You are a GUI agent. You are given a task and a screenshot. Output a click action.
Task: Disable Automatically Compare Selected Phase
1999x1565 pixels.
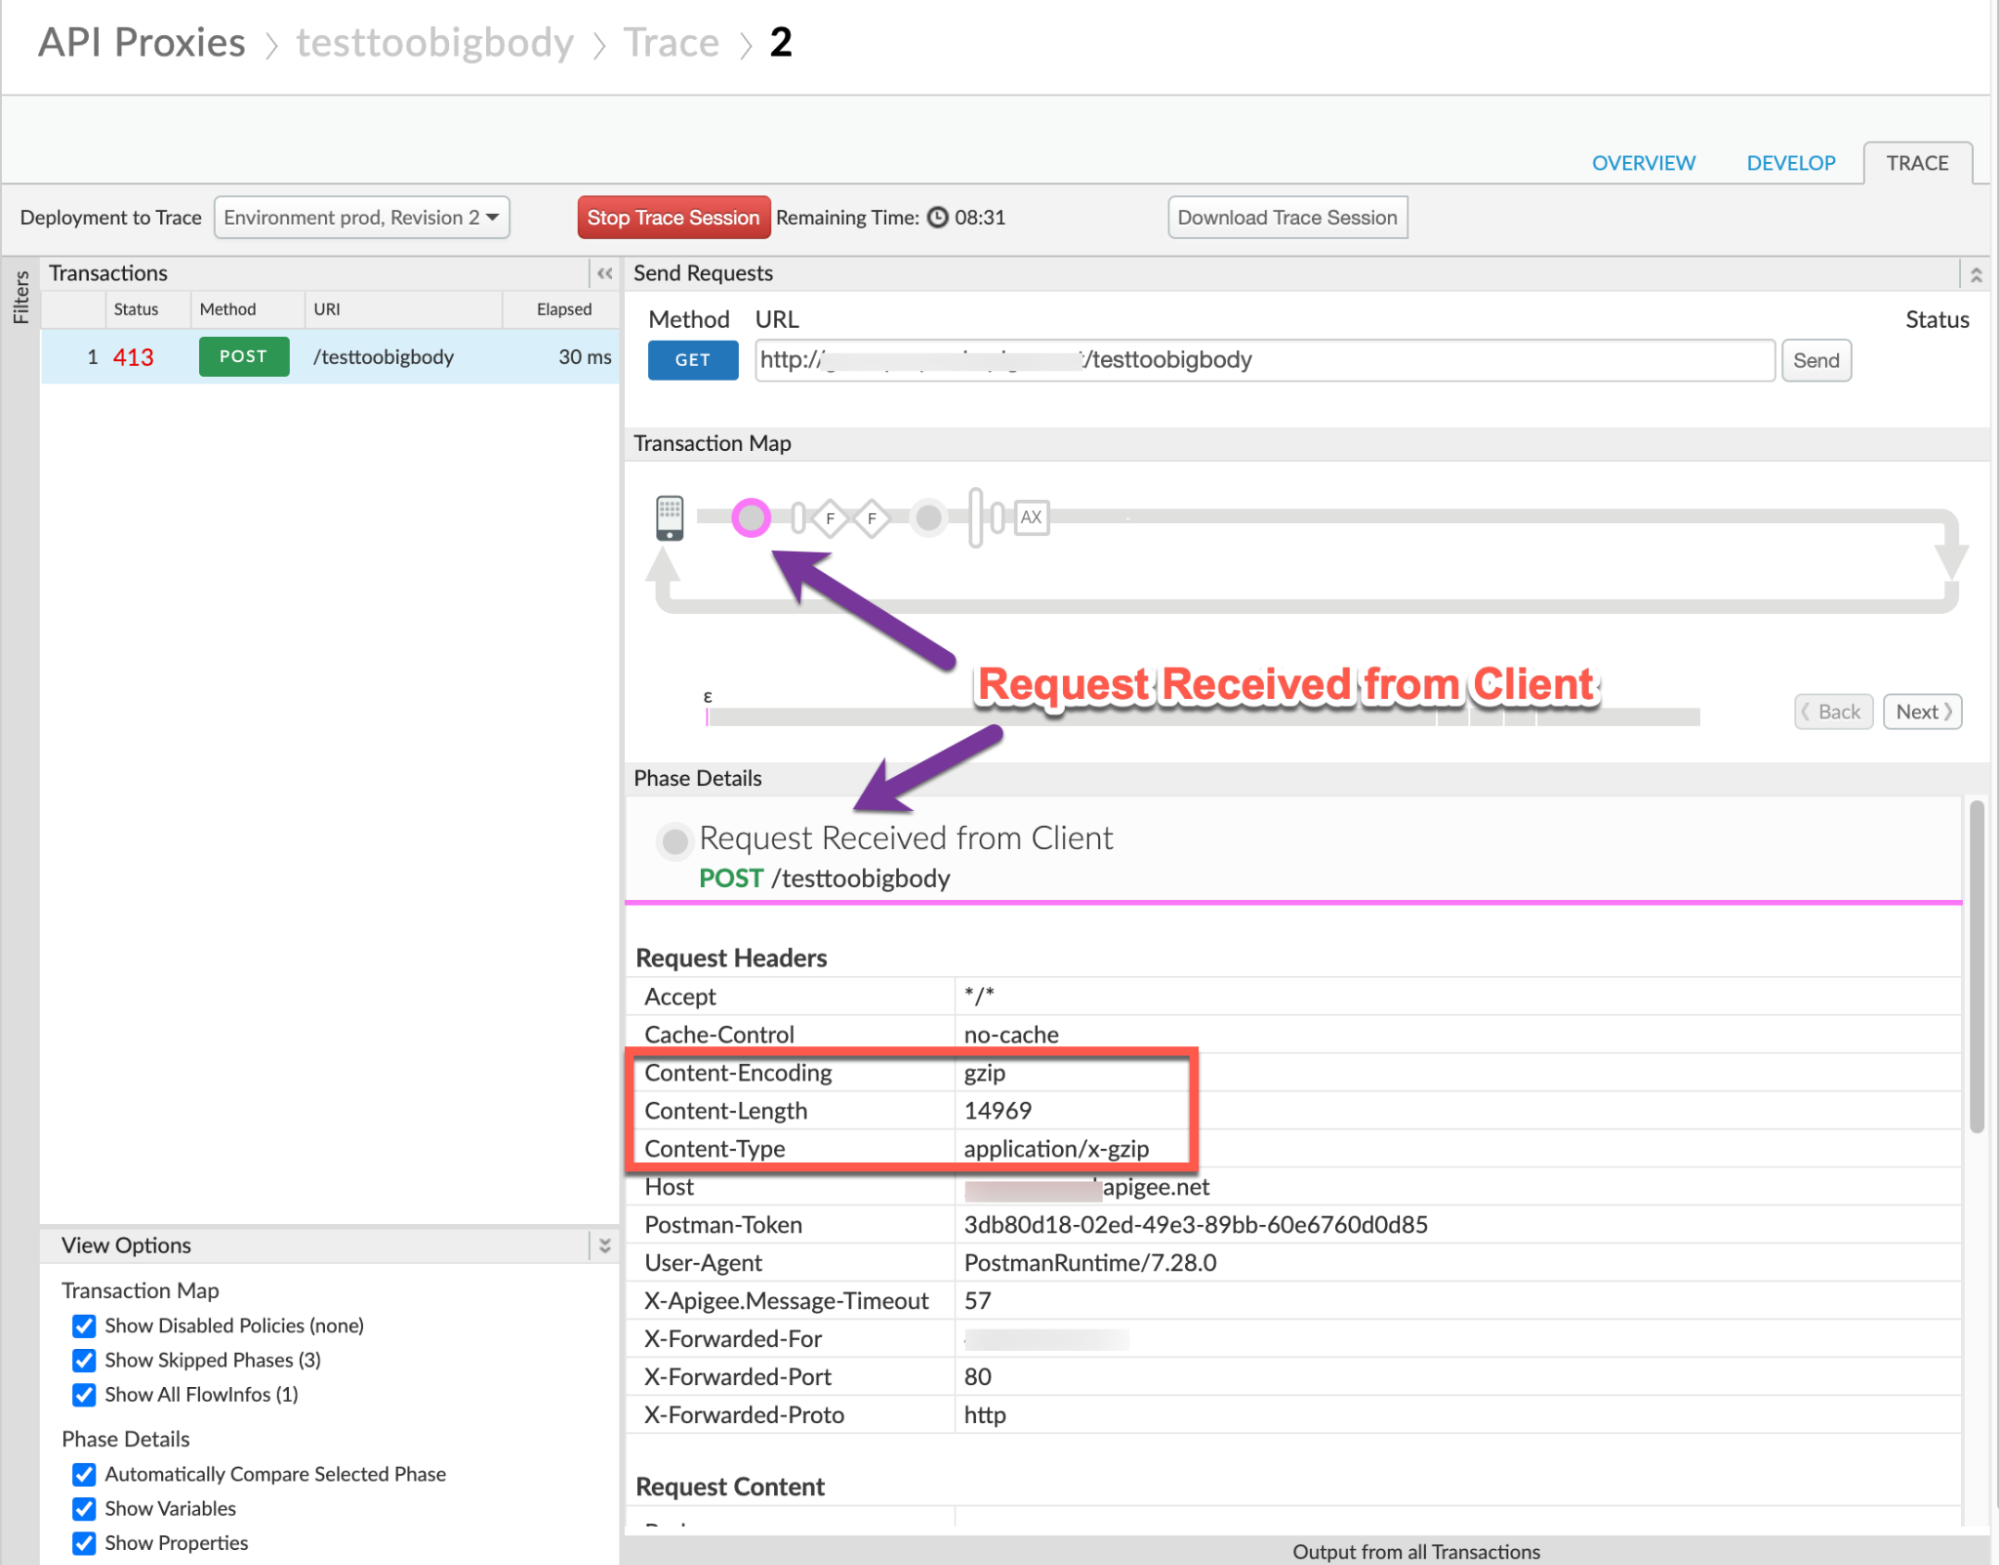tap(85, 1475)
